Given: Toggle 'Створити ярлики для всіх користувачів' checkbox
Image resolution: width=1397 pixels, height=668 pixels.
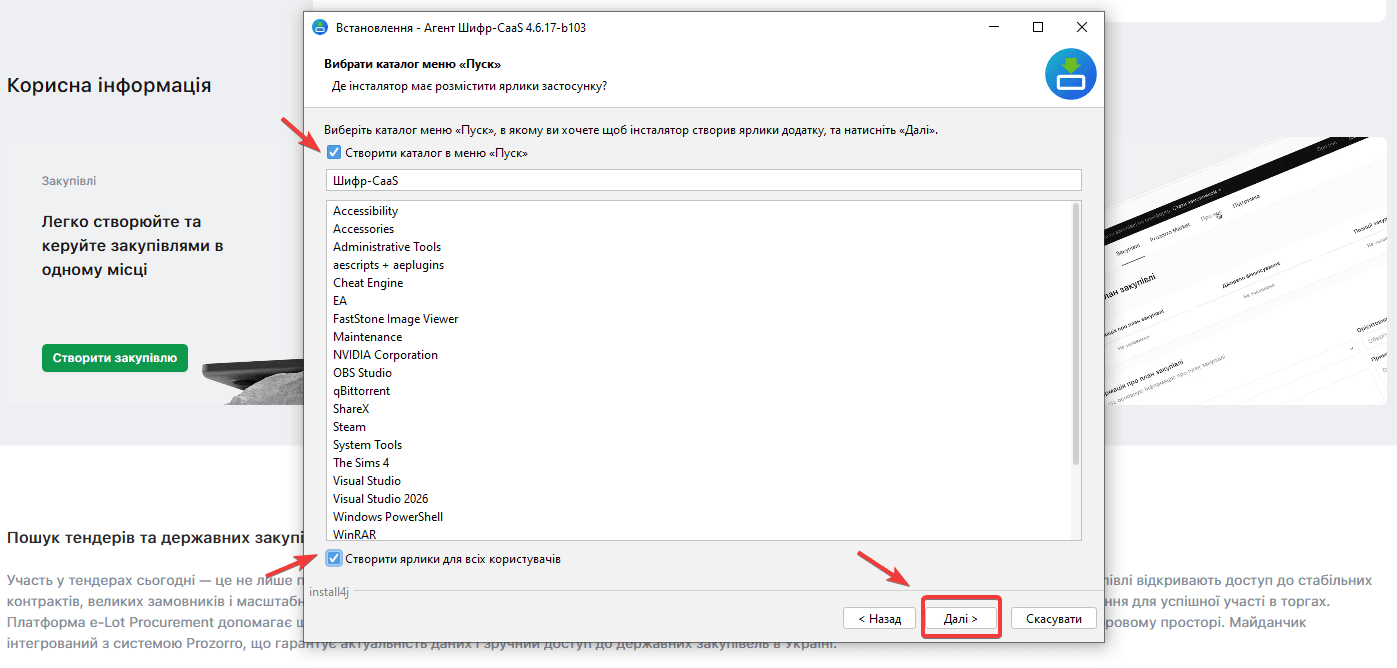Looking at the screenshot, I should coord(334,559).
